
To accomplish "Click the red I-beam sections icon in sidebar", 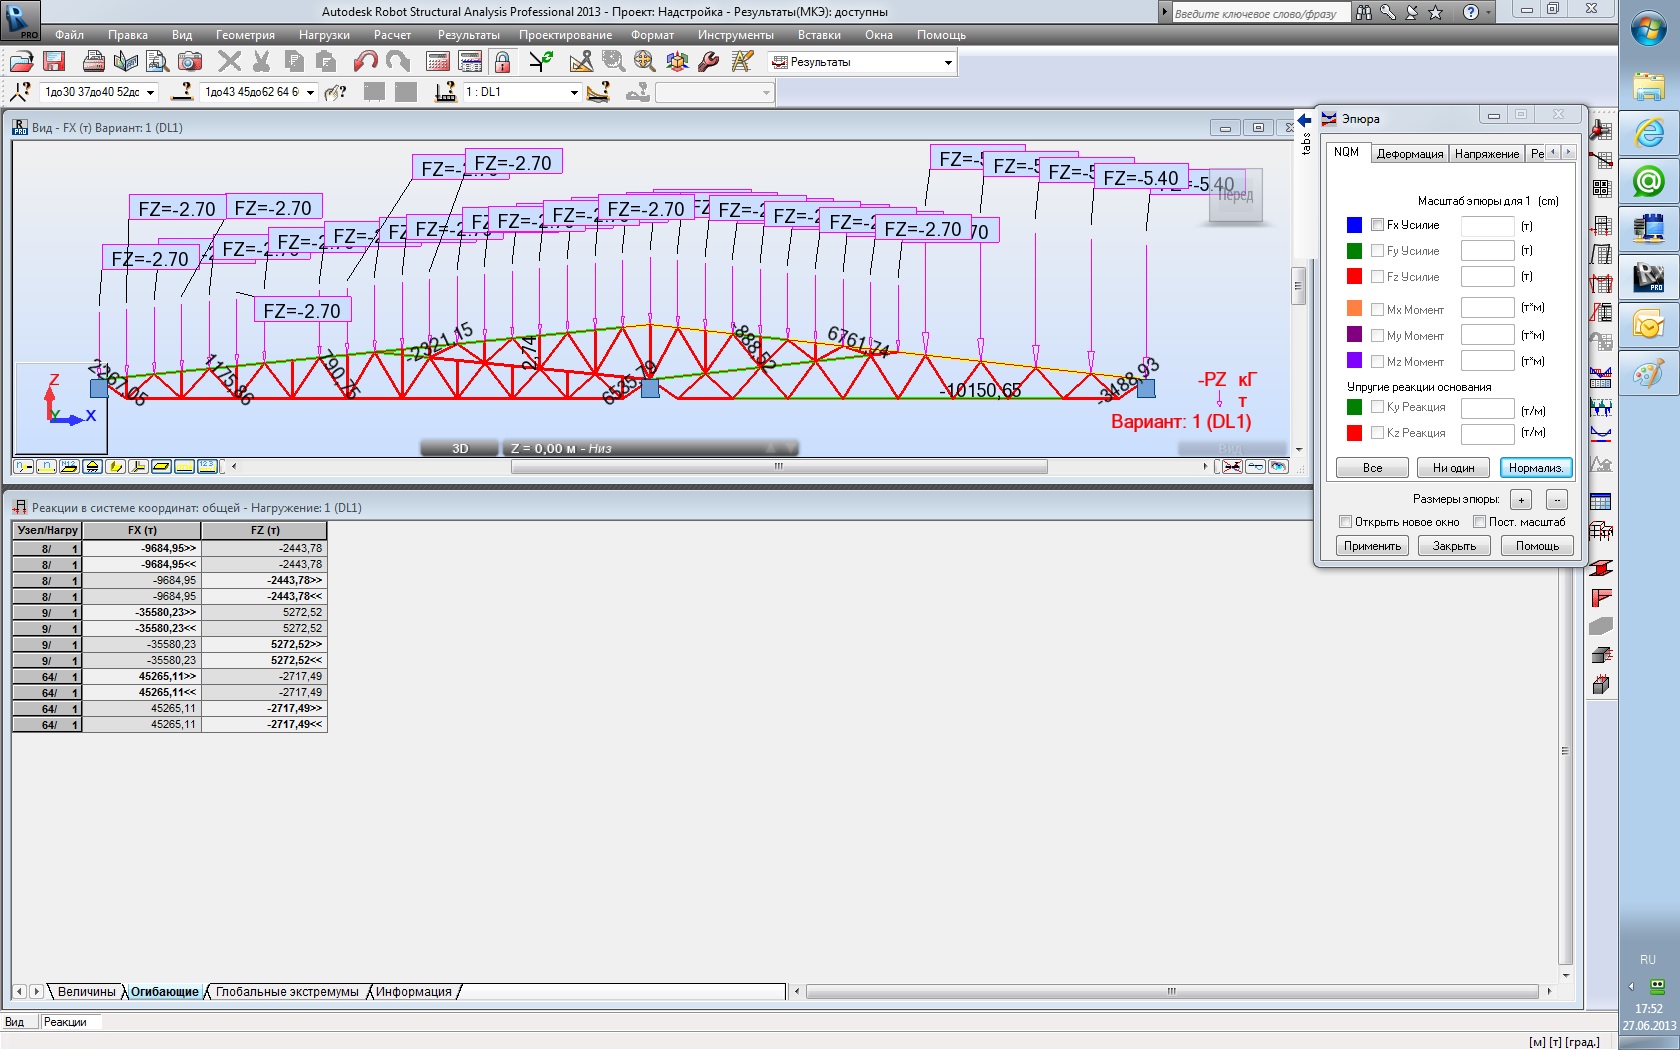I will 1601,567.
